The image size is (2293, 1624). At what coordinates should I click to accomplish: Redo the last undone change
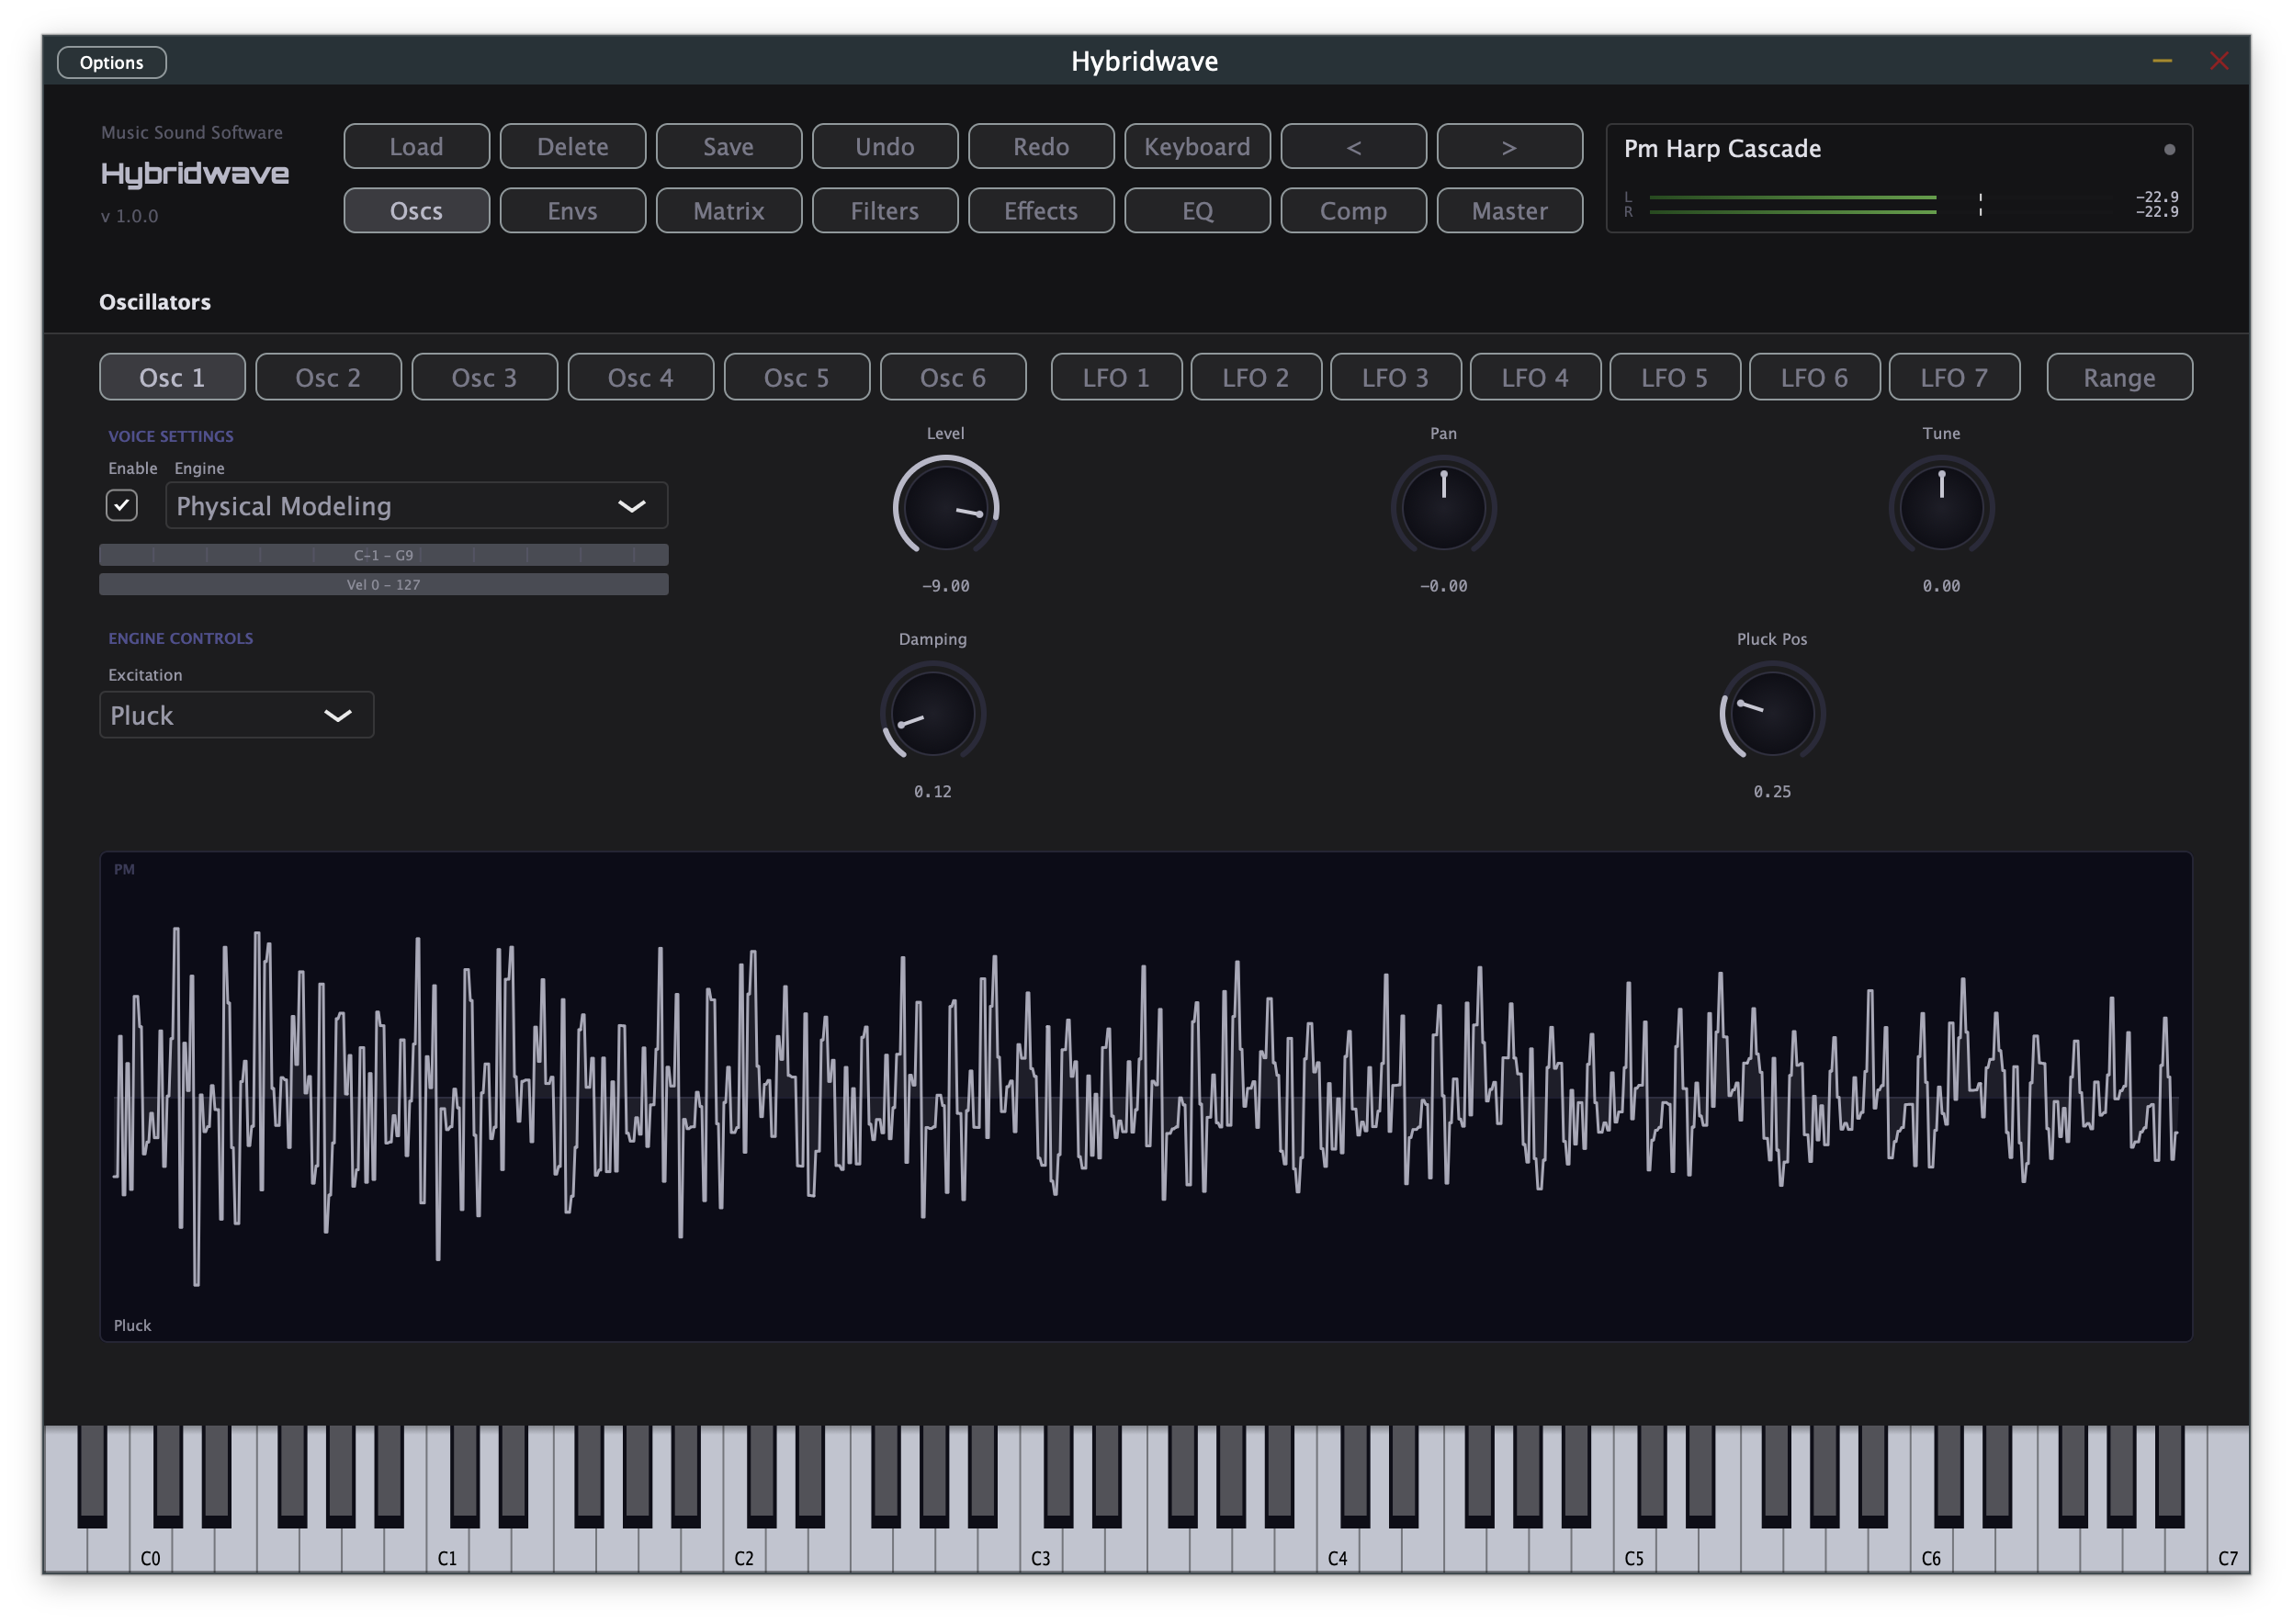point(1040,147)
